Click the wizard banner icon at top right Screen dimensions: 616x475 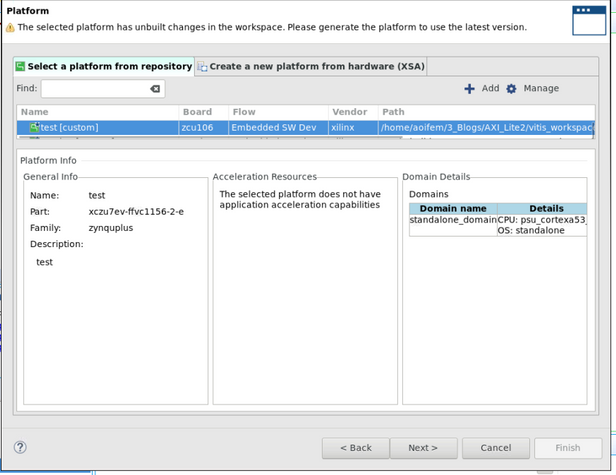click(x=588, y=20)
